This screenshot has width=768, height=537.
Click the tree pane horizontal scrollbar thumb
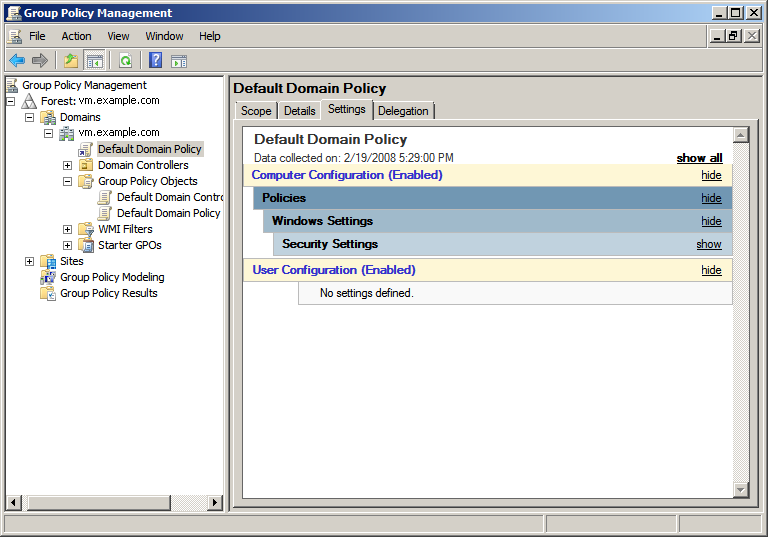[x=99, y=502]
